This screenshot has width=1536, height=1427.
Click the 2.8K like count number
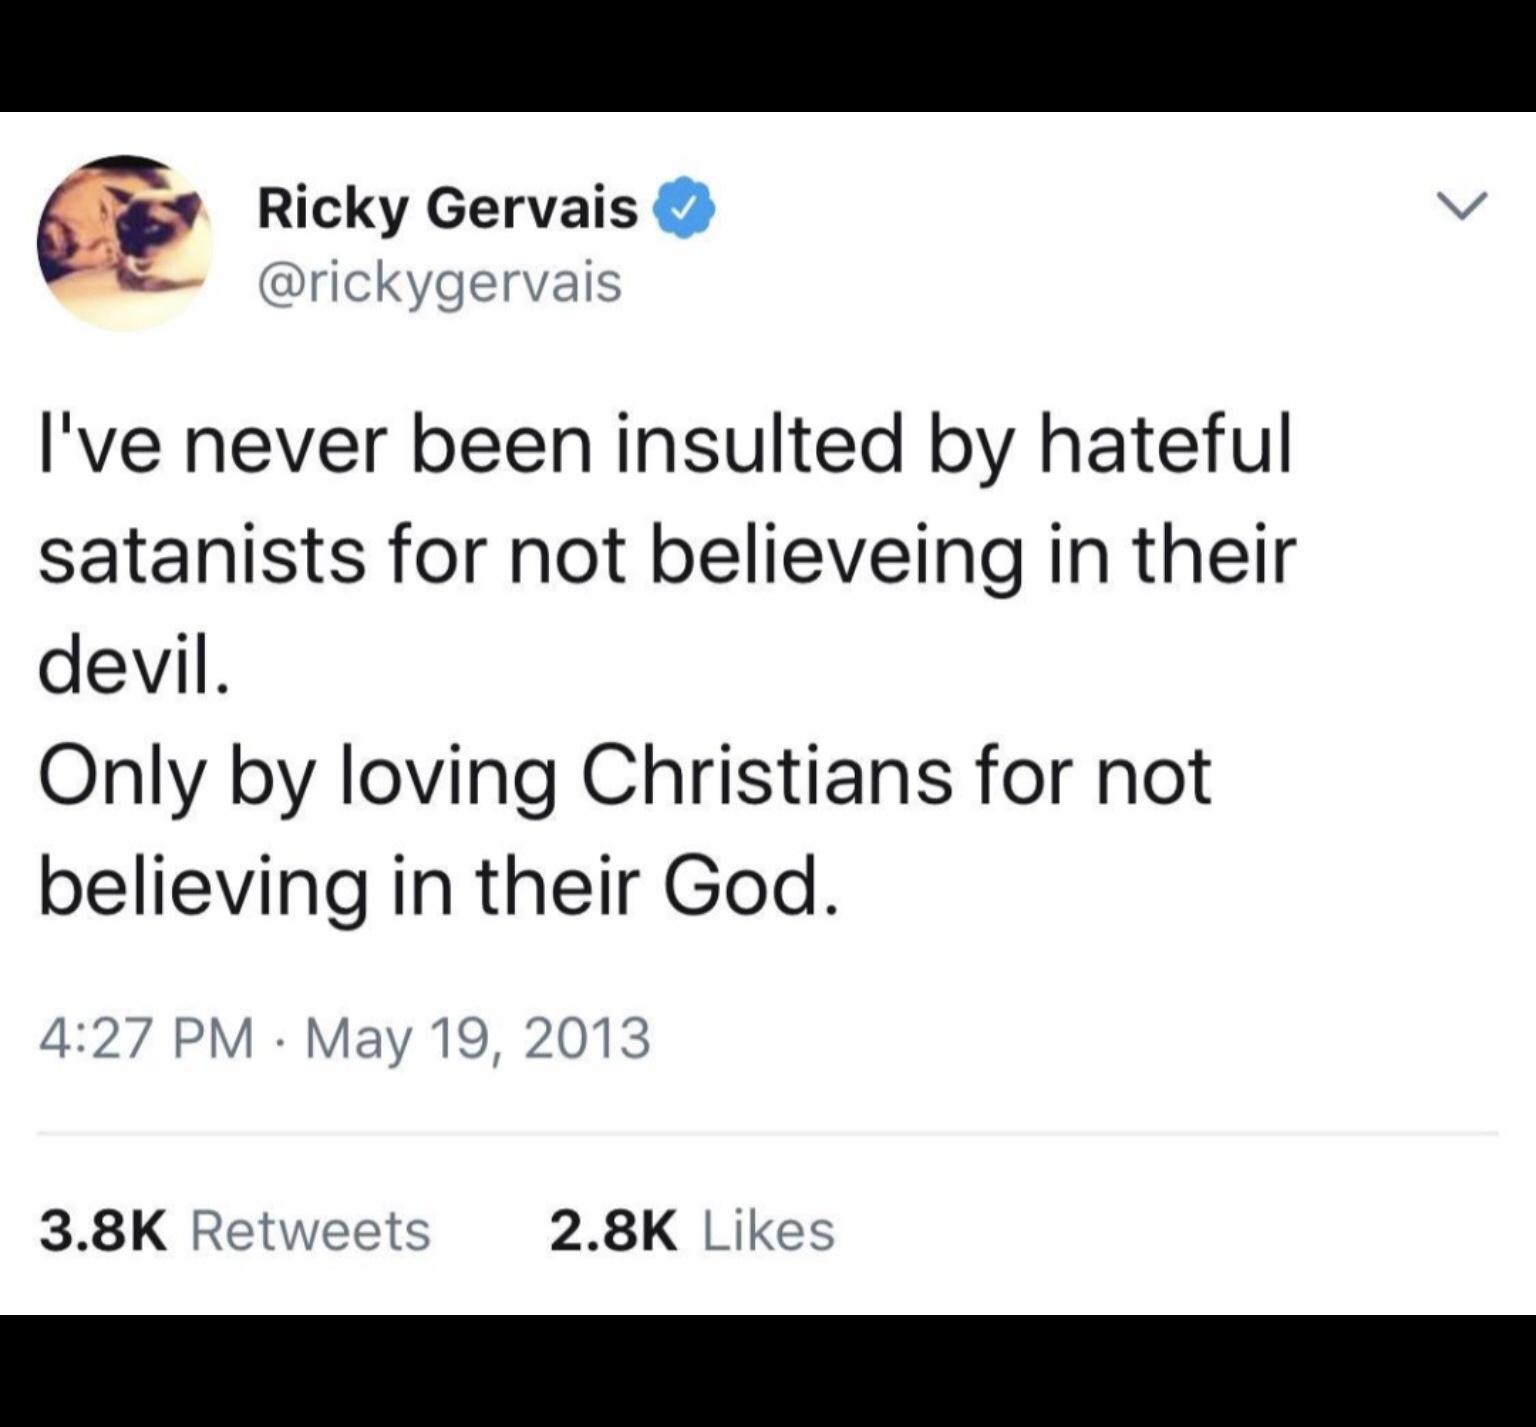pos(613,1230)
